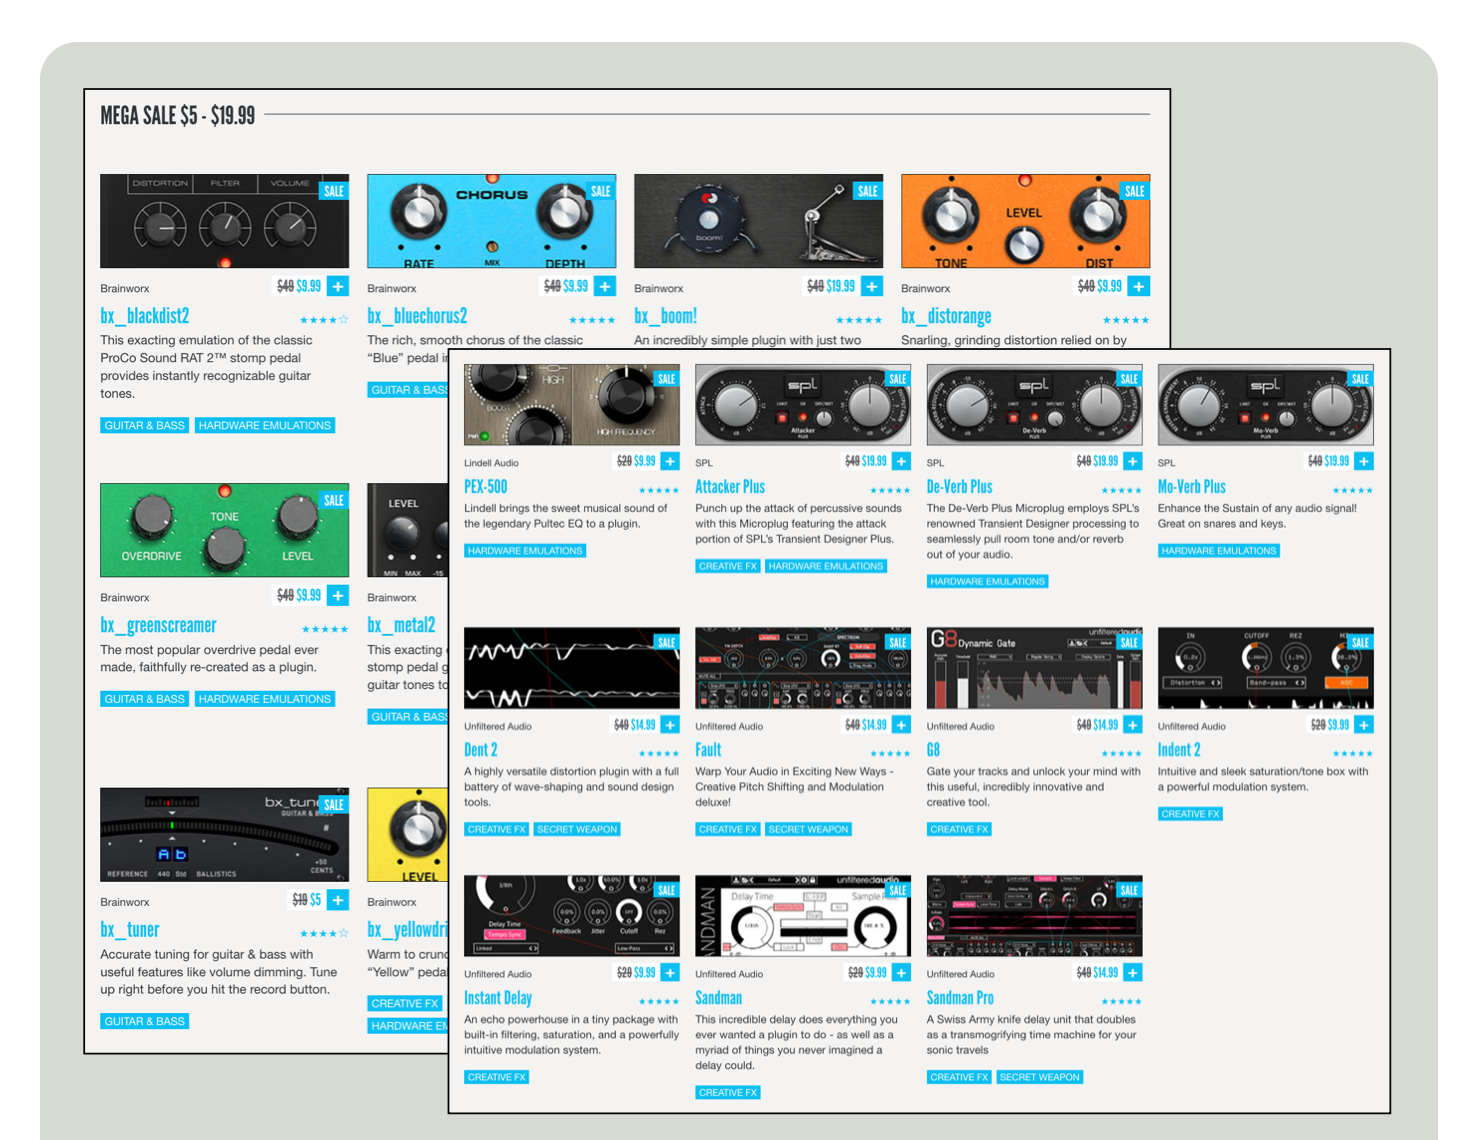Filter by Guitar & Bass tag under bx_blackdist2
The width and height of the screenshot is (1480, 1140).
click(x=145, y=425)
